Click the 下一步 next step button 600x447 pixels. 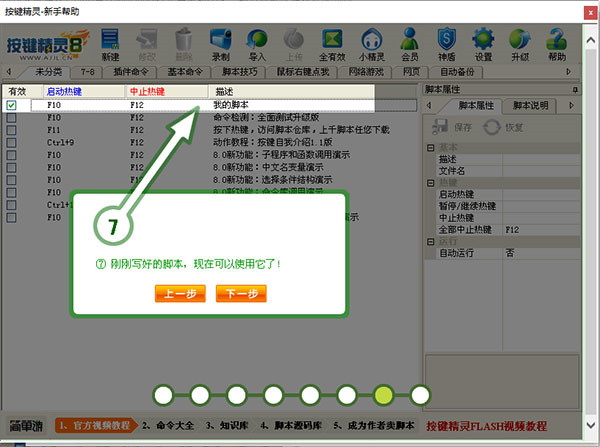[x=241, y=294]
